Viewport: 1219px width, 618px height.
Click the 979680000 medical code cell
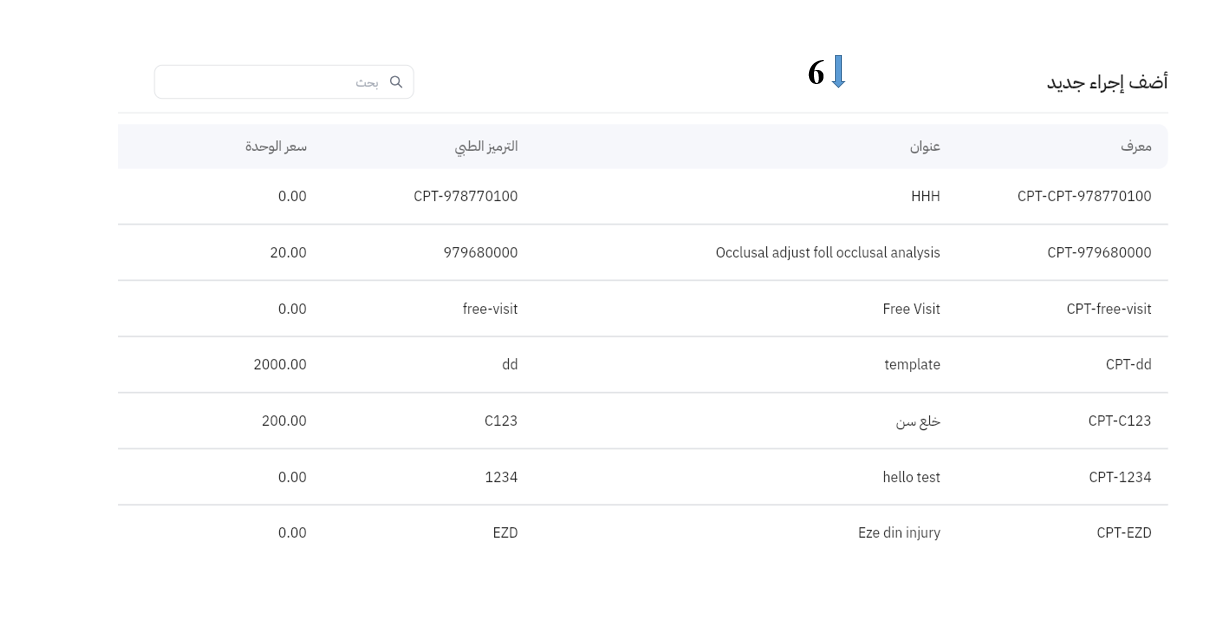pos(480,253)
